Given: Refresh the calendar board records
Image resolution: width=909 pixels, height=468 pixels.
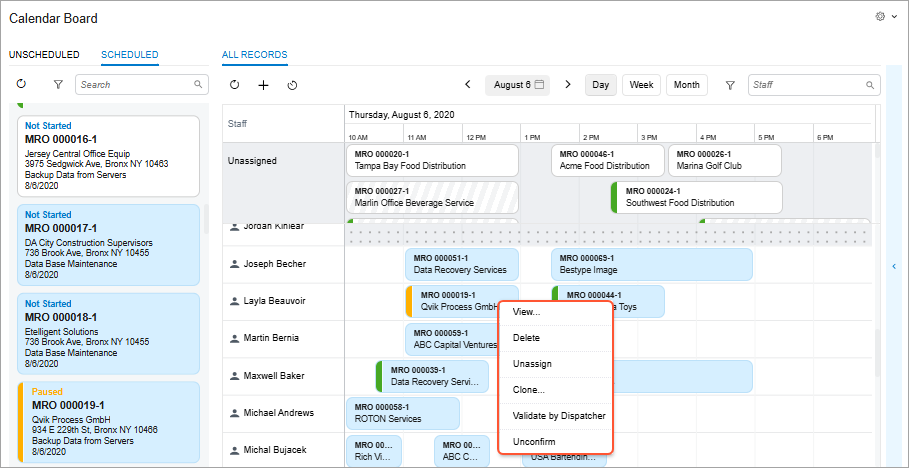Looking at the screenshot, I should [235, 85].
